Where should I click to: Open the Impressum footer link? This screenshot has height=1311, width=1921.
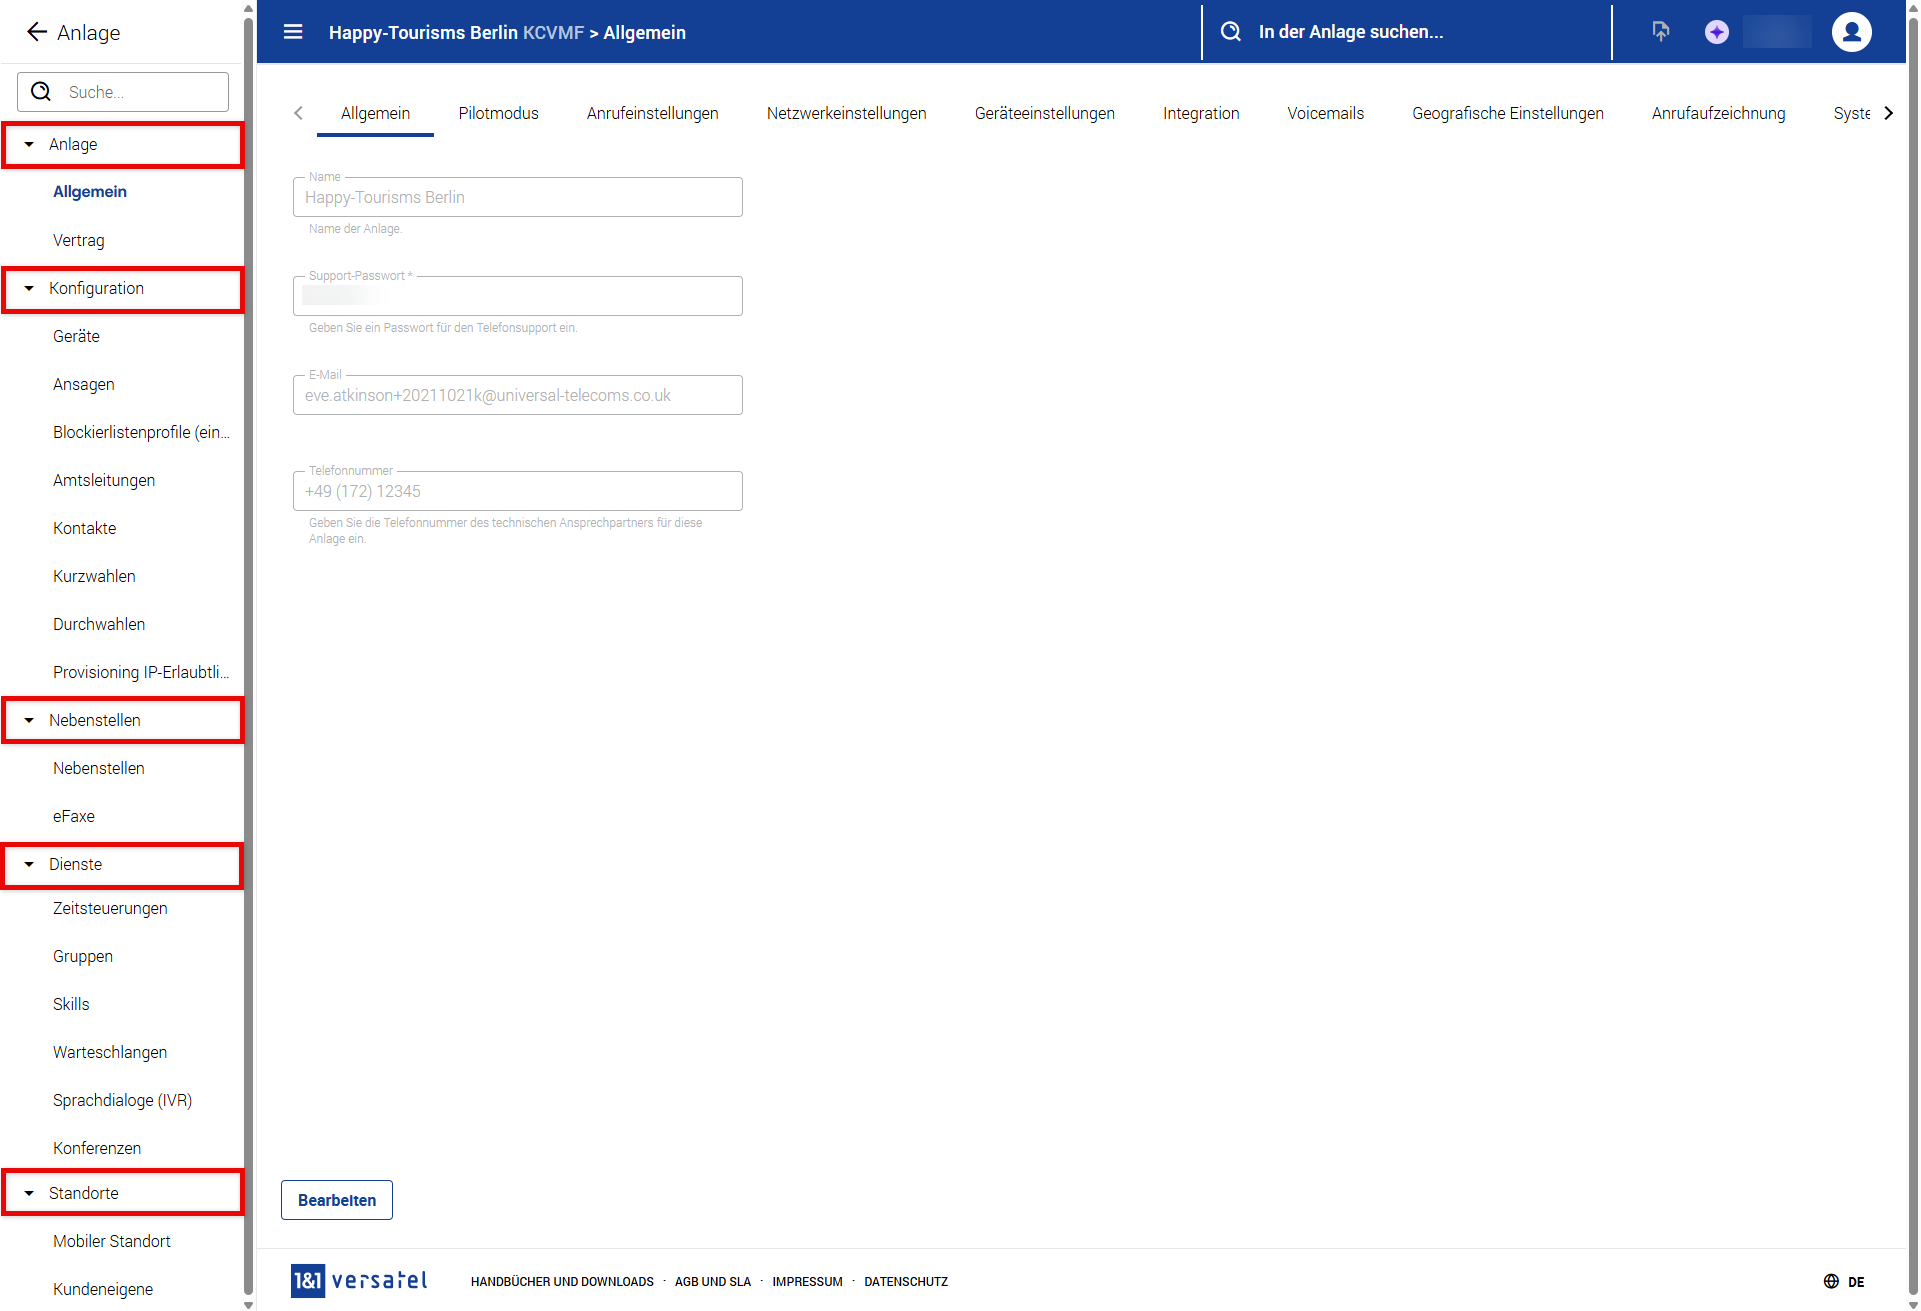(807, 1282)
